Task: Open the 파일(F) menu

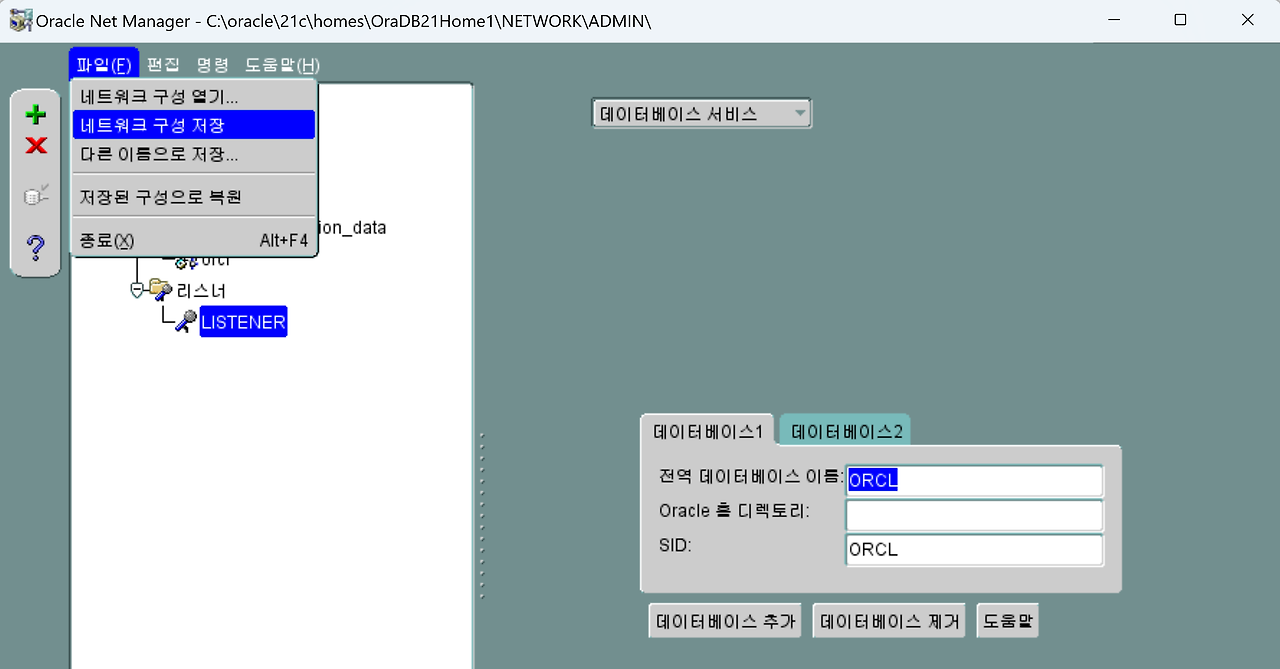Action: click(x=104, y=65)
